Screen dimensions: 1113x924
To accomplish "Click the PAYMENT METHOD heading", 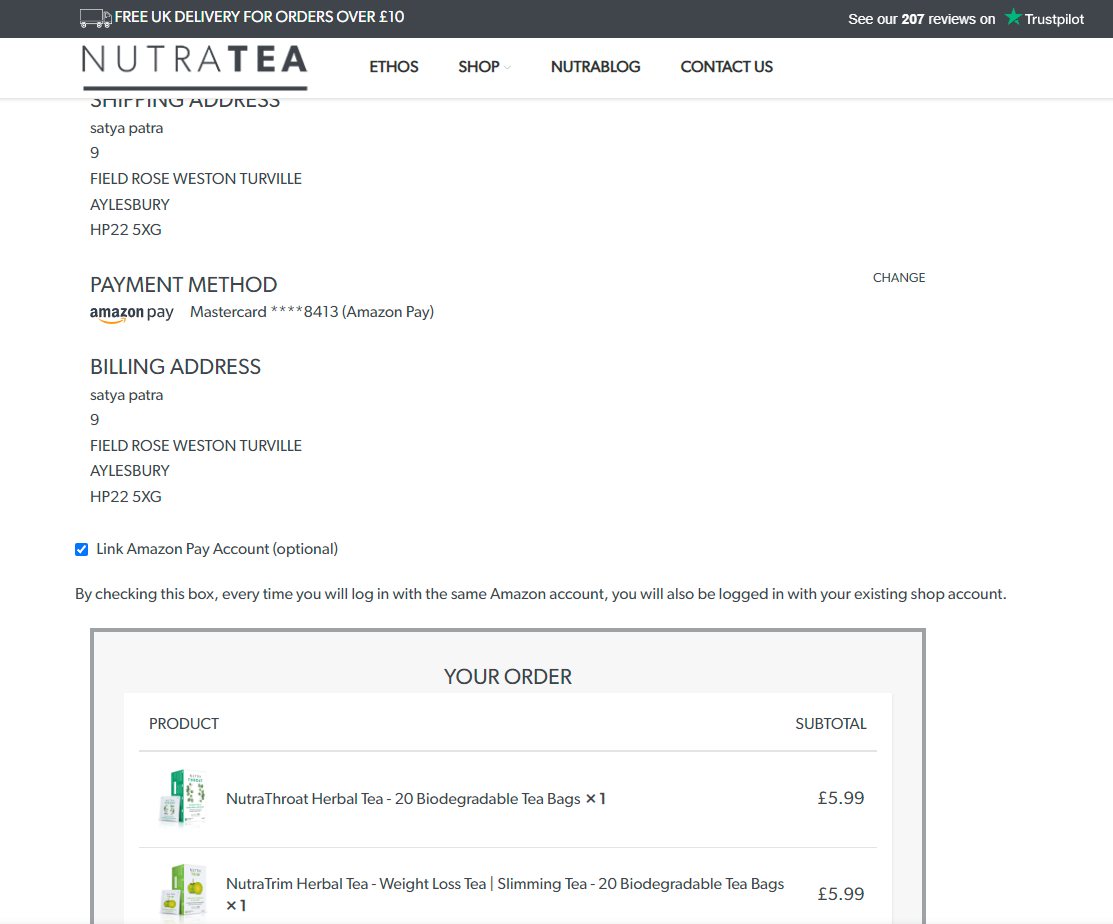I will [x=183, y=285].
